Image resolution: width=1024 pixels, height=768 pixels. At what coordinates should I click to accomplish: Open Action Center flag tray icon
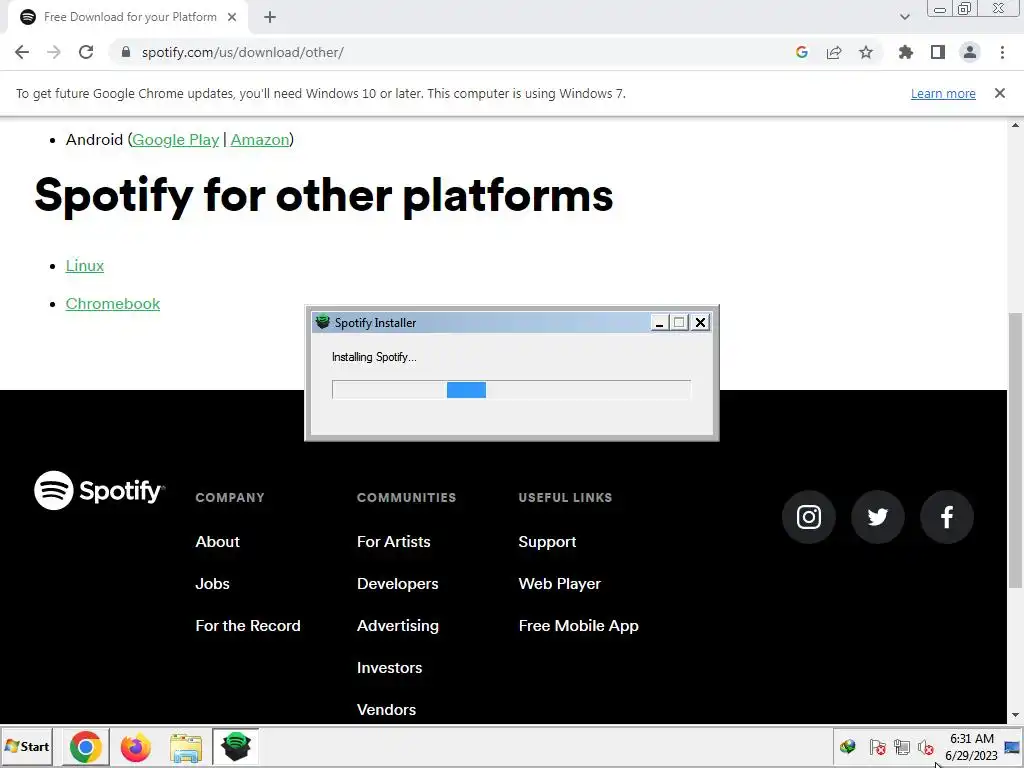pos(877,746)
